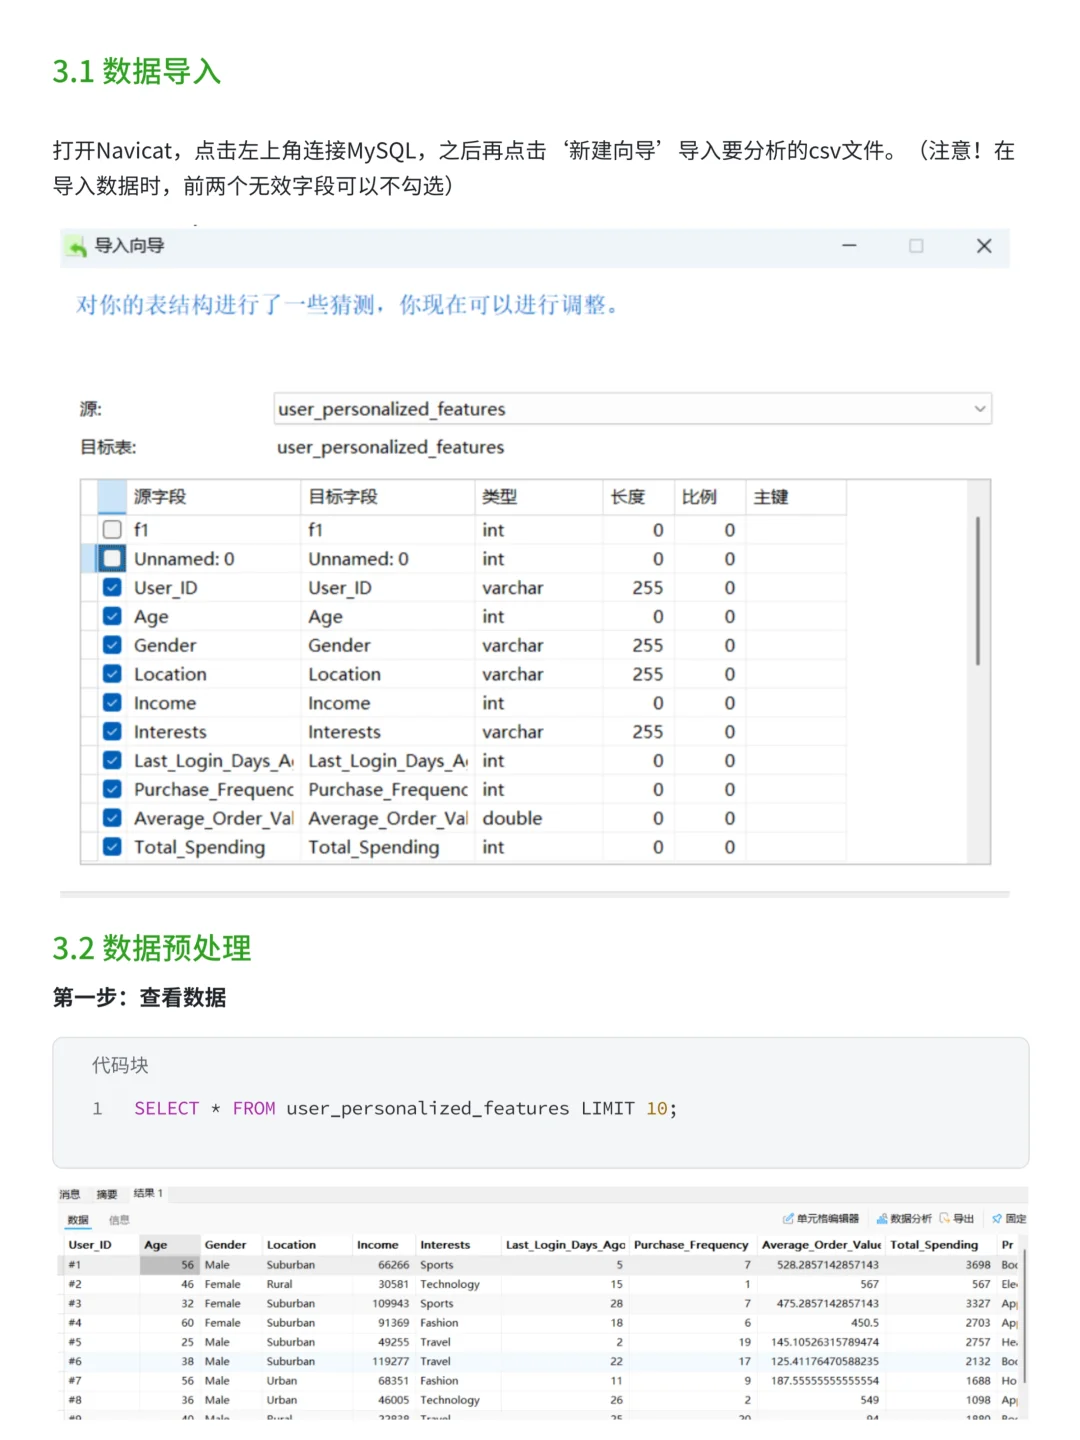
Task: Open the 源 source table dropdown
Action: pyautogui.click(x=632, y=409)
